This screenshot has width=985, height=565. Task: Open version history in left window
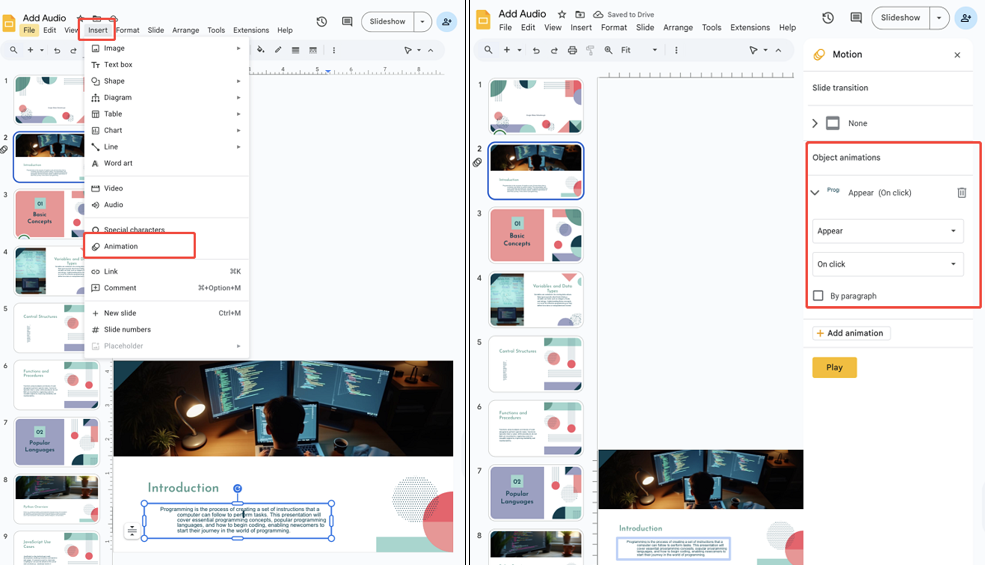tap(322, 21)
